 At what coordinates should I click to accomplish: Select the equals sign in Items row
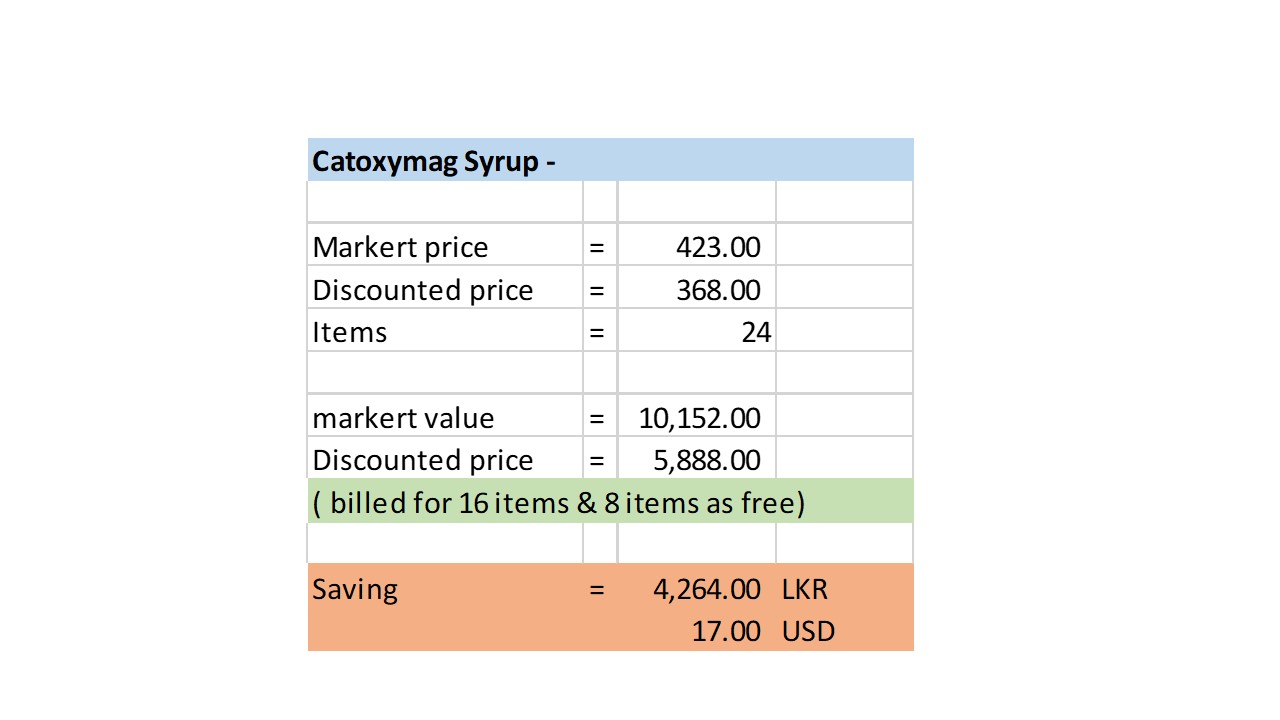click(597, 333)
